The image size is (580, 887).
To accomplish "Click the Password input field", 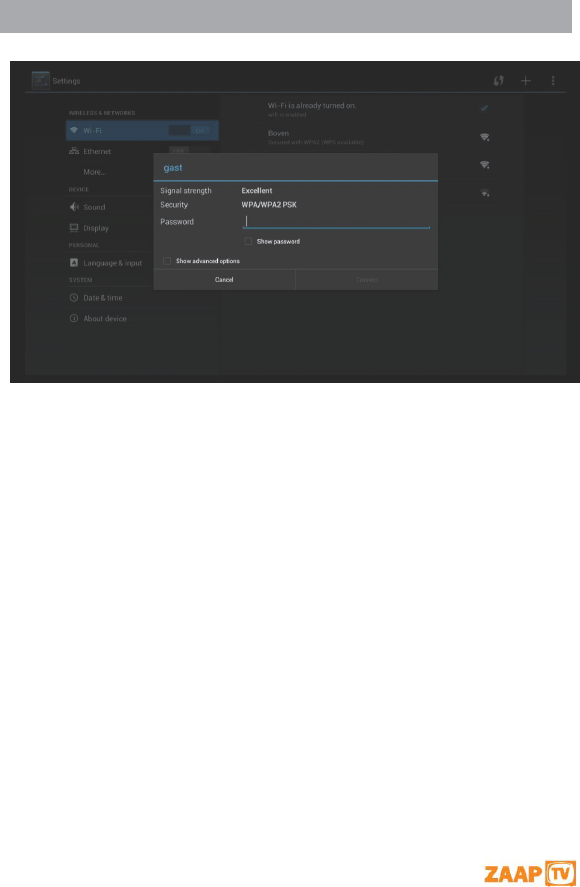I will (x=336, y=221).
